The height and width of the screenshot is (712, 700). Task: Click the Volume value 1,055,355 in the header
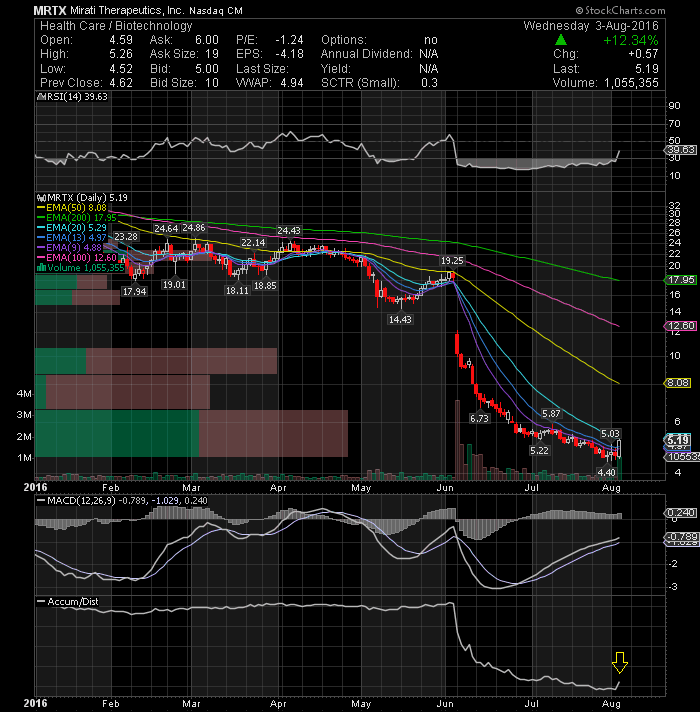[x=631, y=83]
